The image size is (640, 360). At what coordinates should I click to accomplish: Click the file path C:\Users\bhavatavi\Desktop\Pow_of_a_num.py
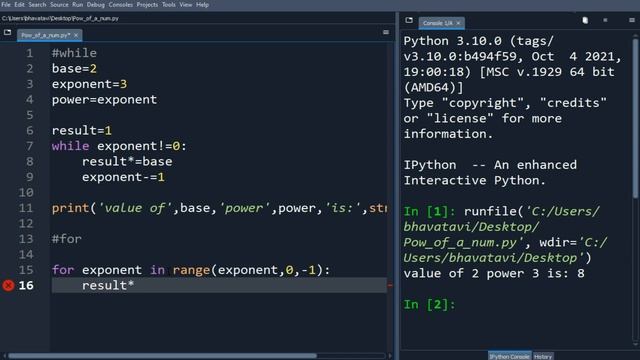(x=60, y=18)
